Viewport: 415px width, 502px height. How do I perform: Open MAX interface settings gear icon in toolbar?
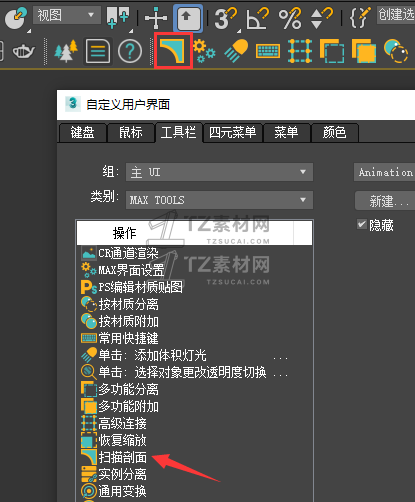(204, 51)
